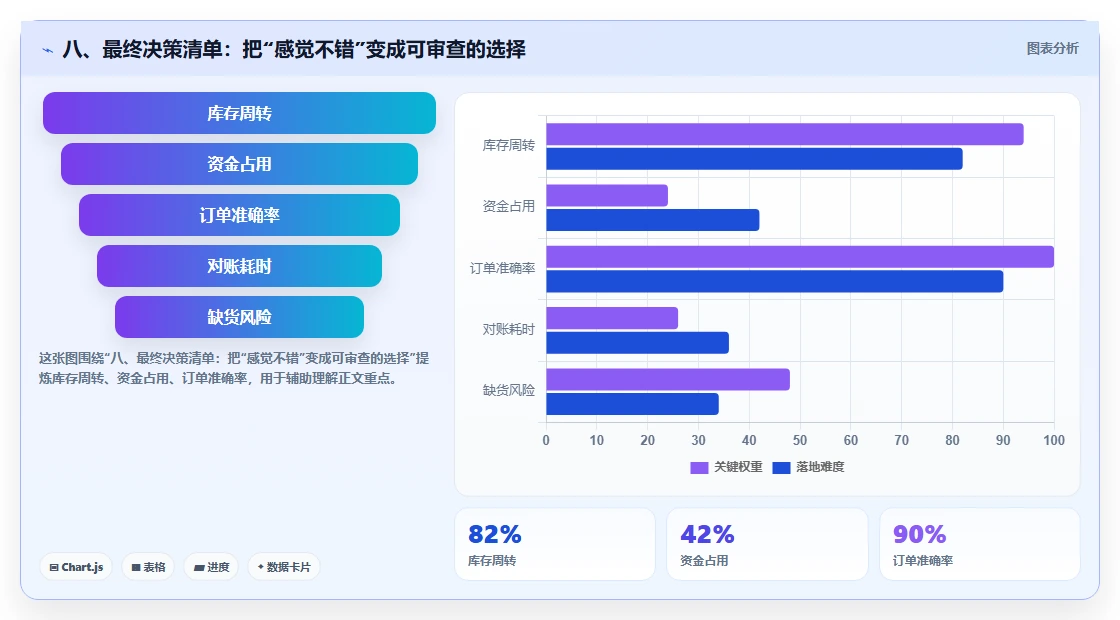
Task: Click the x-axis tick value 100
Action: [x=1054, y=440]
